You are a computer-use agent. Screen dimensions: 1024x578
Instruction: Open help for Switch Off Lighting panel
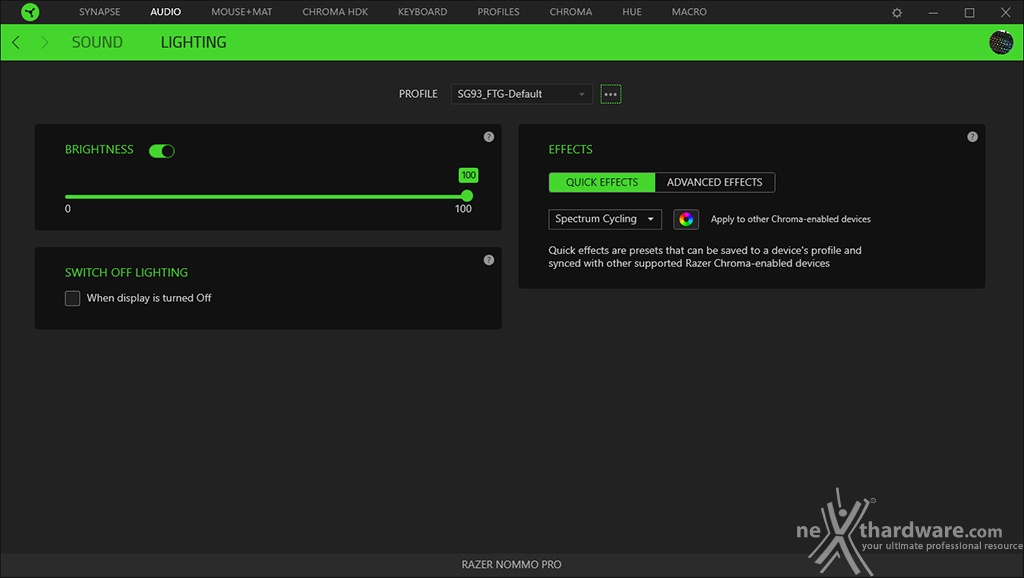pos(488,260)
